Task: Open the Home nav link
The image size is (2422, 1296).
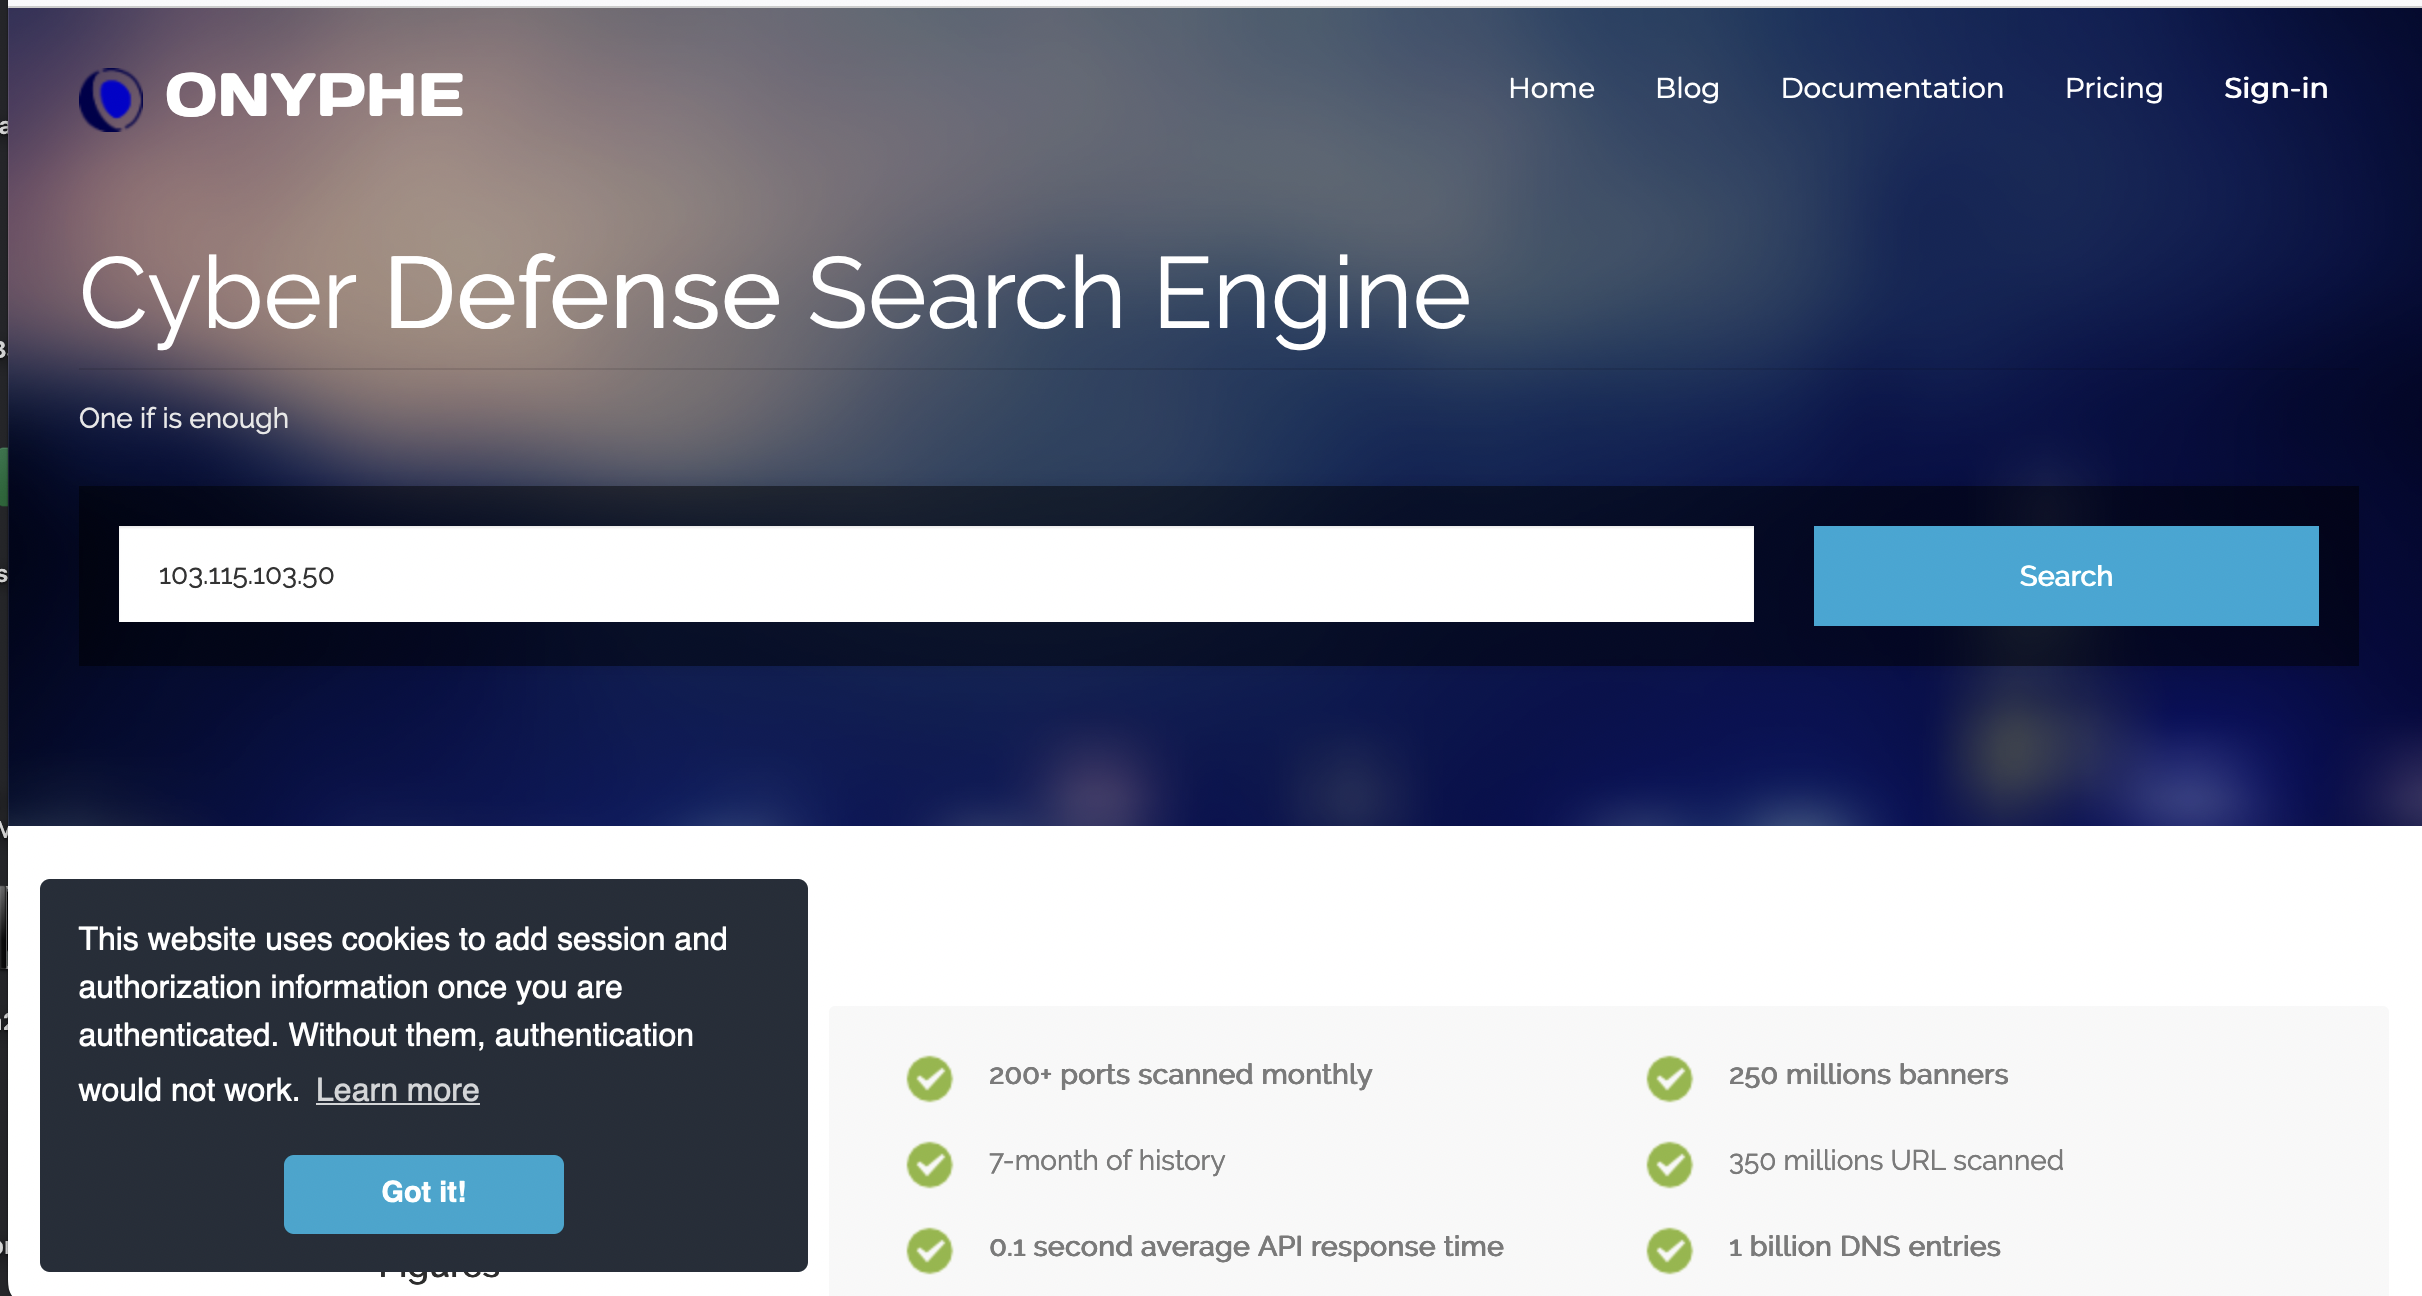Action: [1551, 88]
